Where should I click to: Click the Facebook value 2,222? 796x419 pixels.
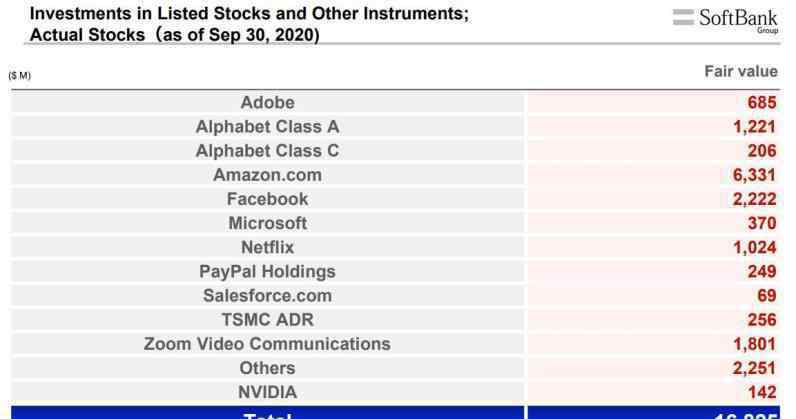pyautogui.click(x=754, y=199)
